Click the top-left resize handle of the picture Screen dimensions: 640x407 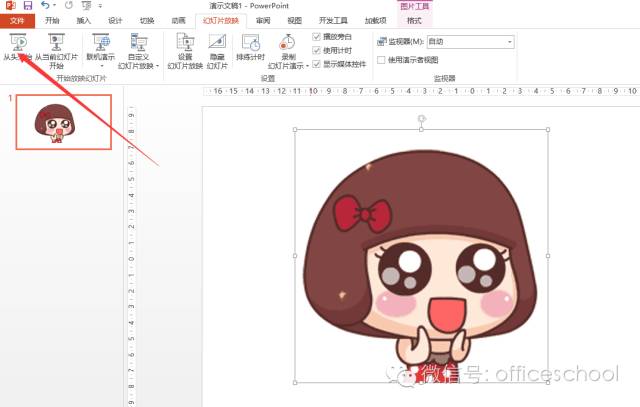point(295,130)
